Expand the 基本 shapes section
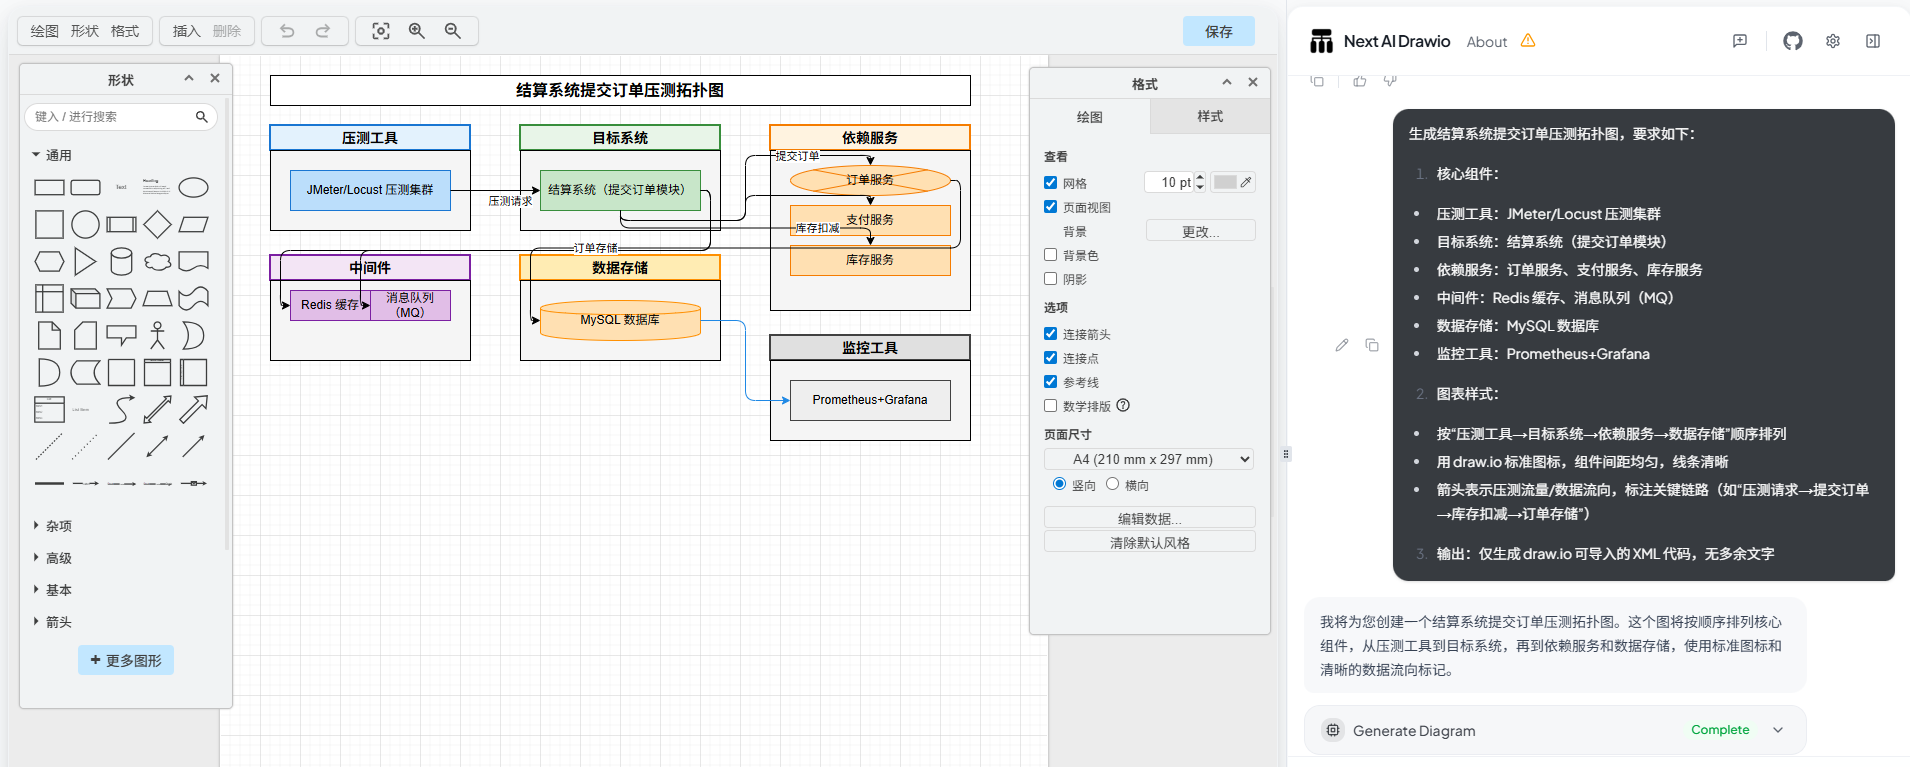 tap(52, 590)
